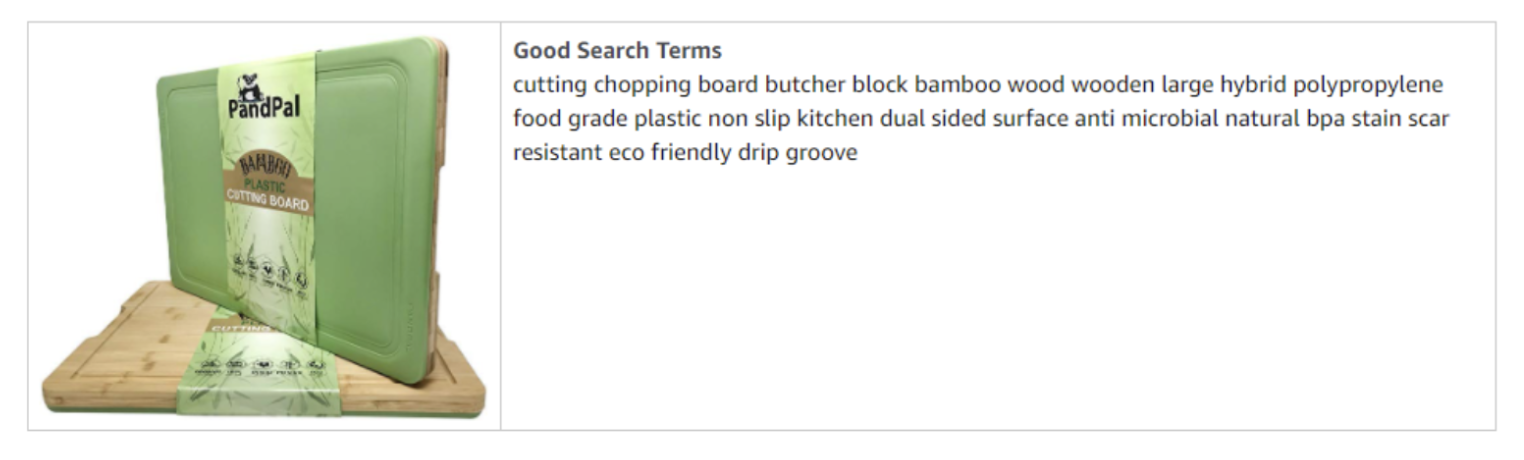Click the word 'butcher' in search terms
The height and width of the screenshot is (460, 1524).
(x=805, y=84)
